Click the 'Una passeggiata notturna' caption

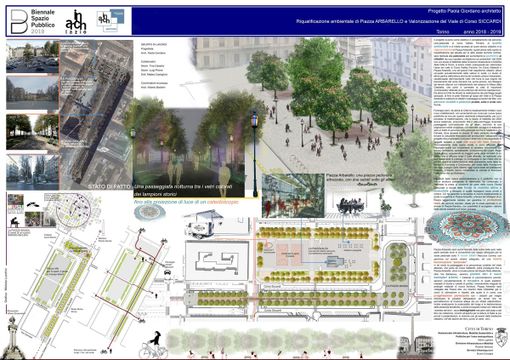(183, 187)
